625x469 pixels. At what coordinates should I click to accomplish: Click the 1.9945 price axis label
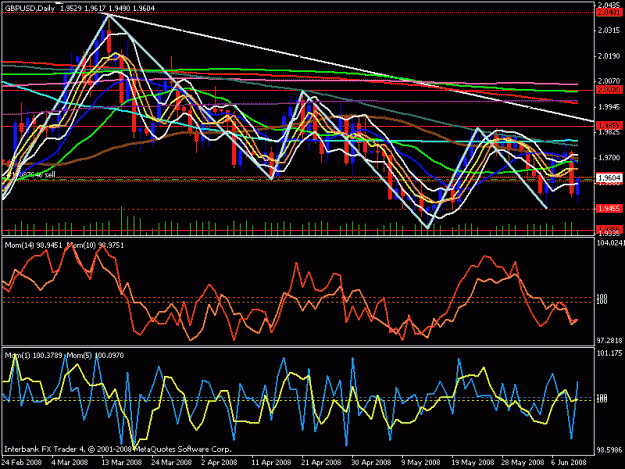coord(609,107)
